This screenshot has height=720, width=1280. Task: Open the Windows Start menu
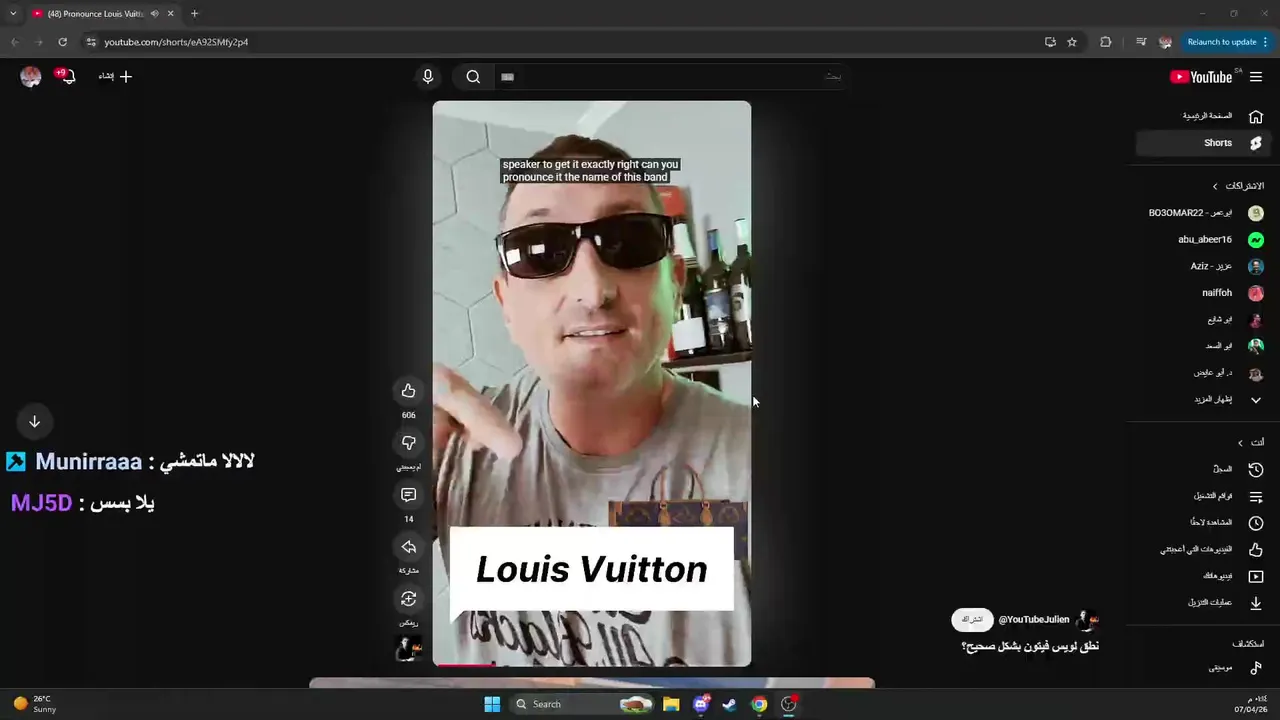pyautogui.click(x=492, y=704)
